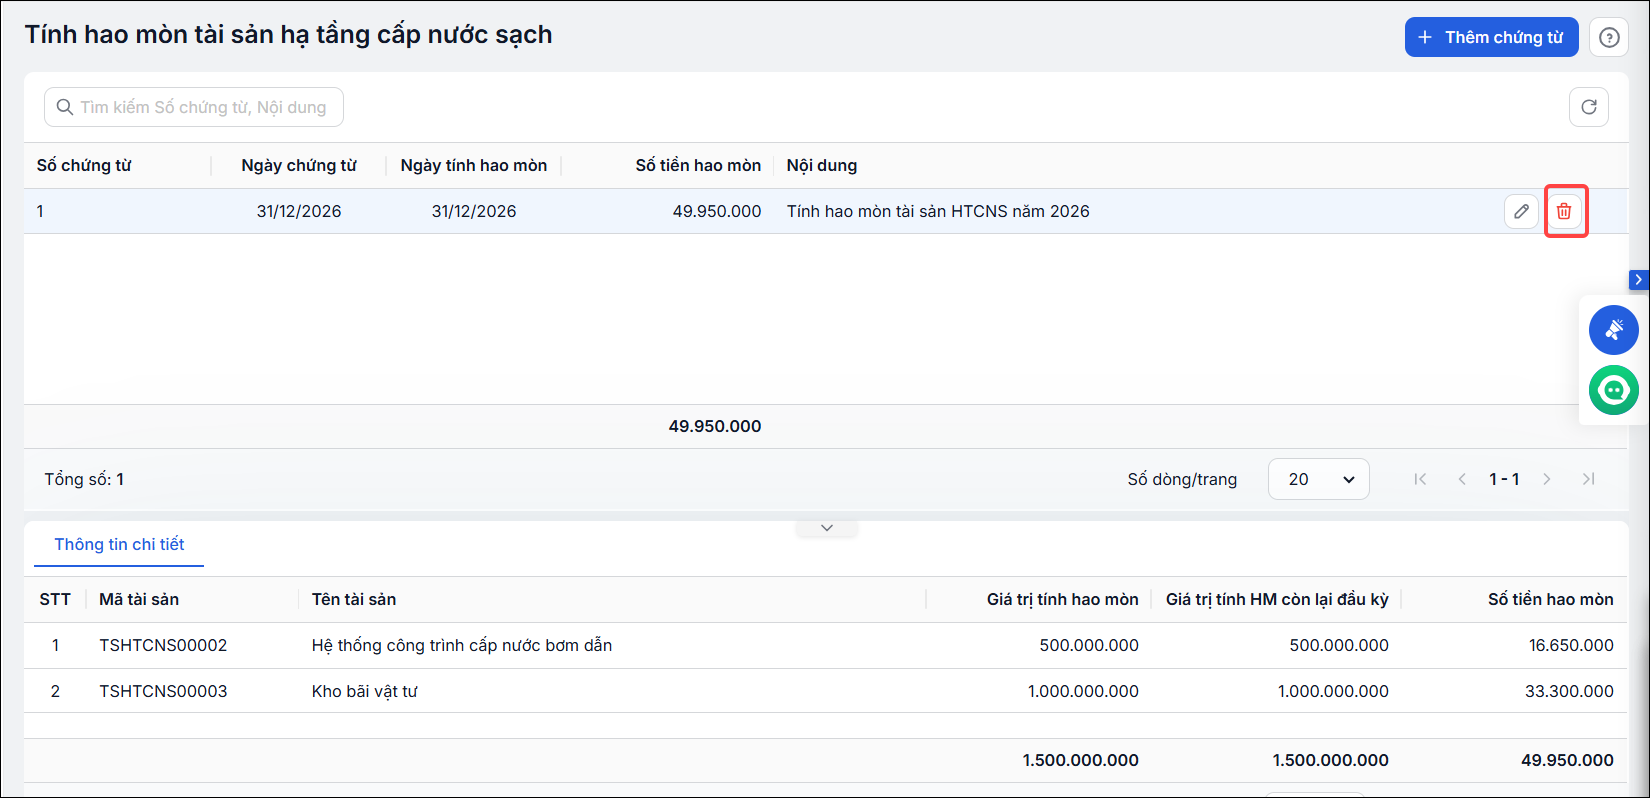Edit voucher 1 with pencil icon
The height and width of the screenshot is (798, 1650).
(x=1521, y=211)
